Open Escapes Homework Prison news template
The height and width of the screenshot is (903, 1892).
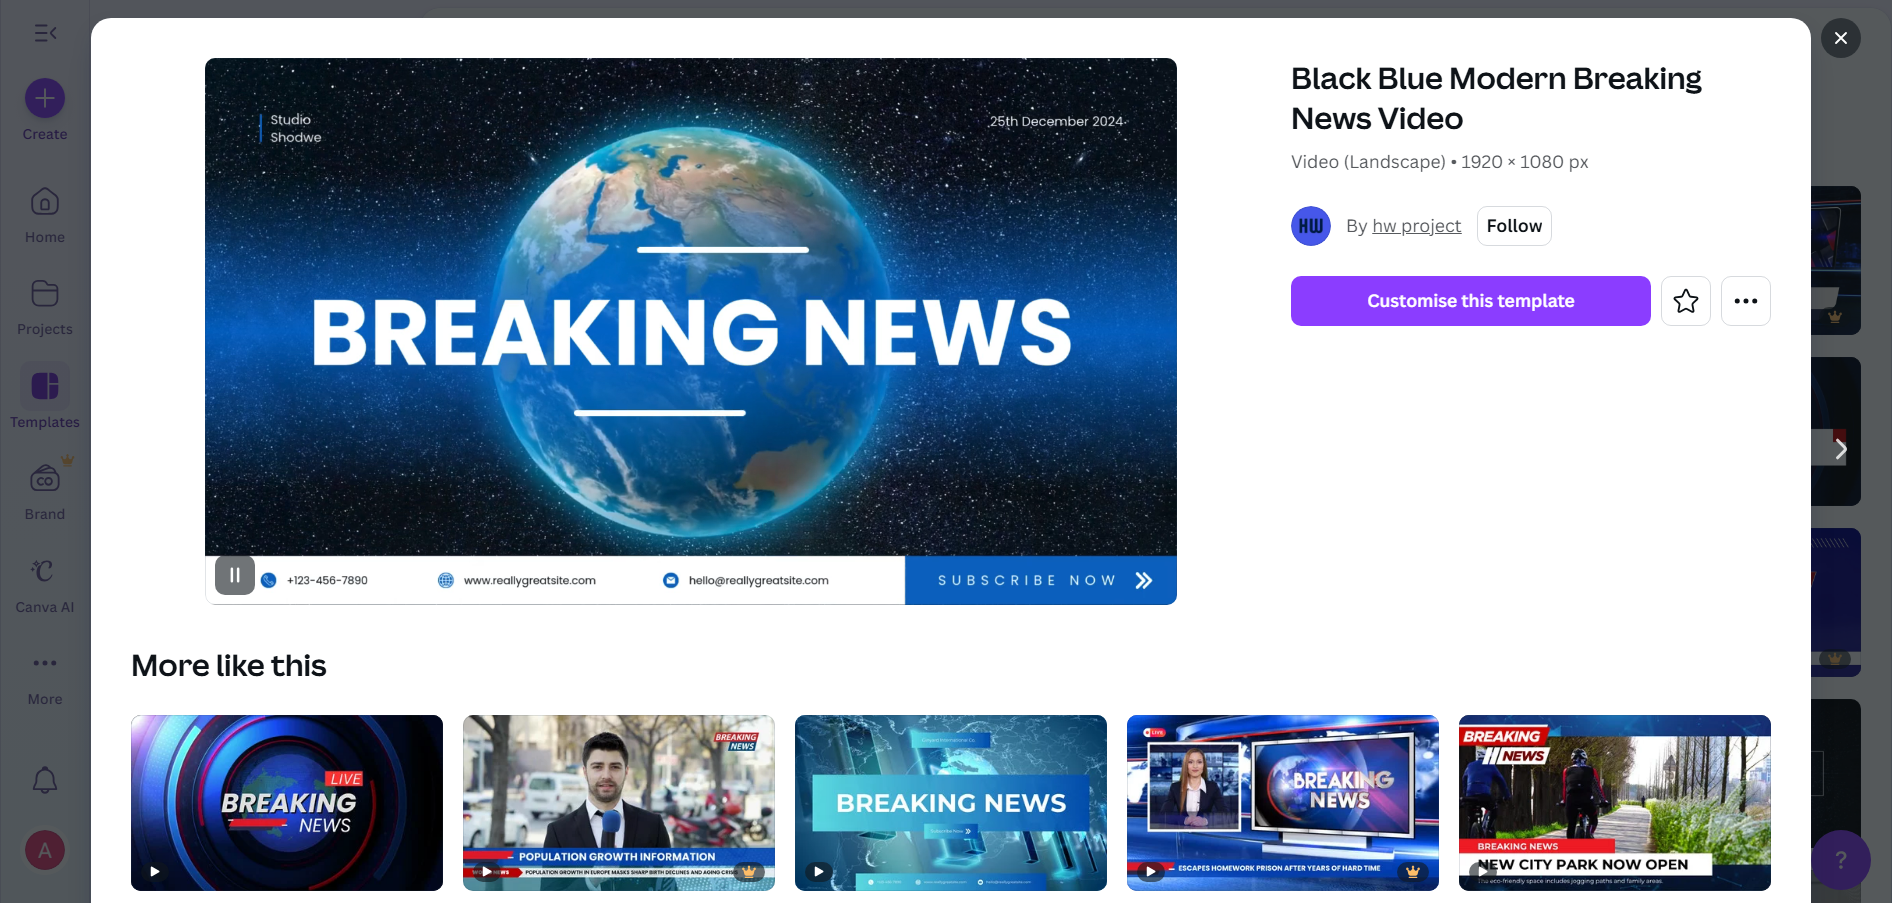click(1283, 803)
